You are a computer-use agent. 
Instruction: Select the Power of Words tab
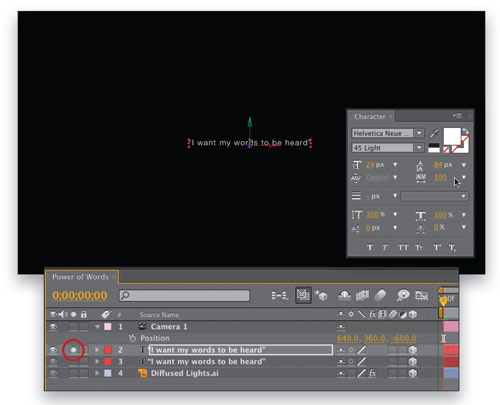80,277
